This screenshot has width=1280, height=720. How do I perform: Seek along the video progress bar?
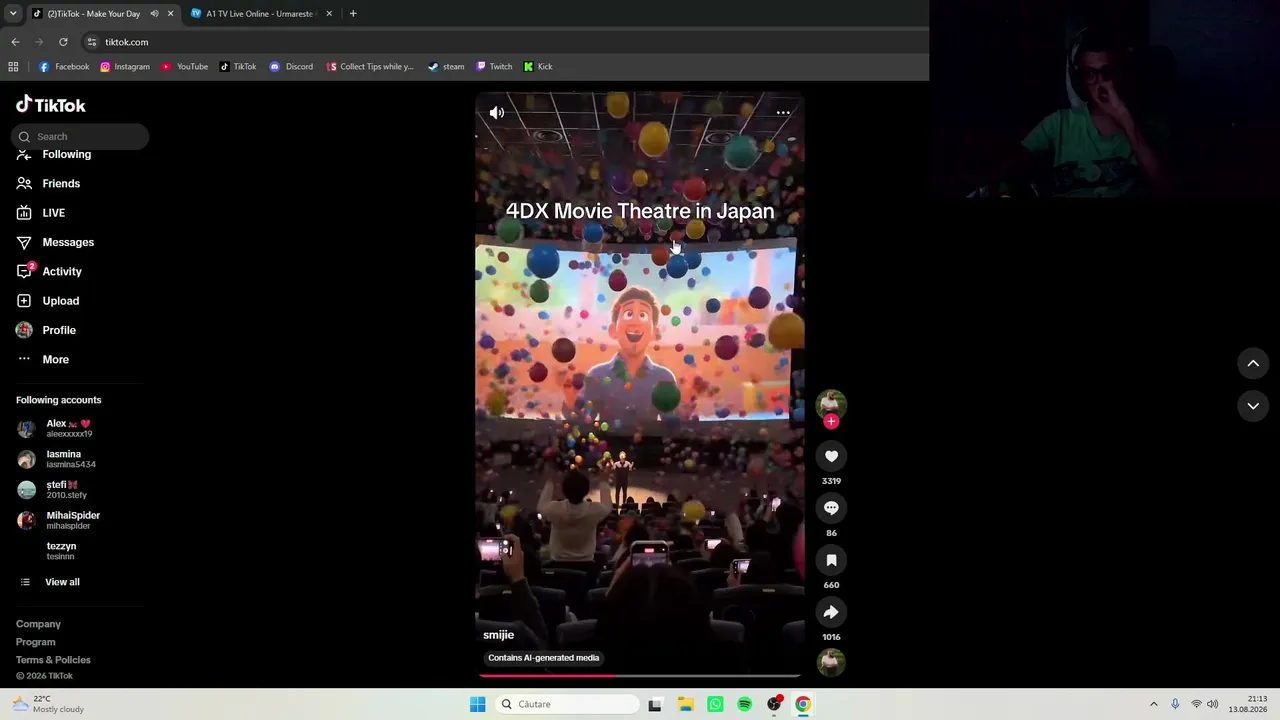640,676
